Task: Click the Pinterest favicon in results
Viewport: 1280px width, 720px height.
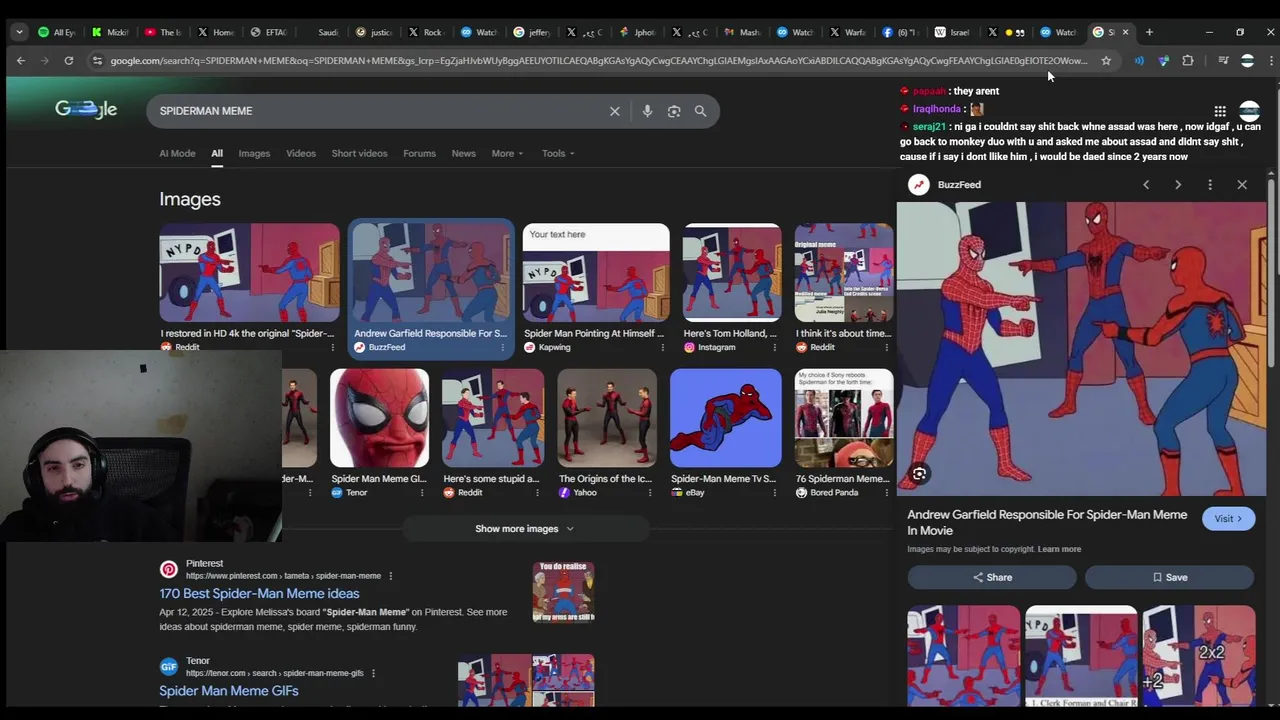Action: pyautogui.click(x=169, y=569)
